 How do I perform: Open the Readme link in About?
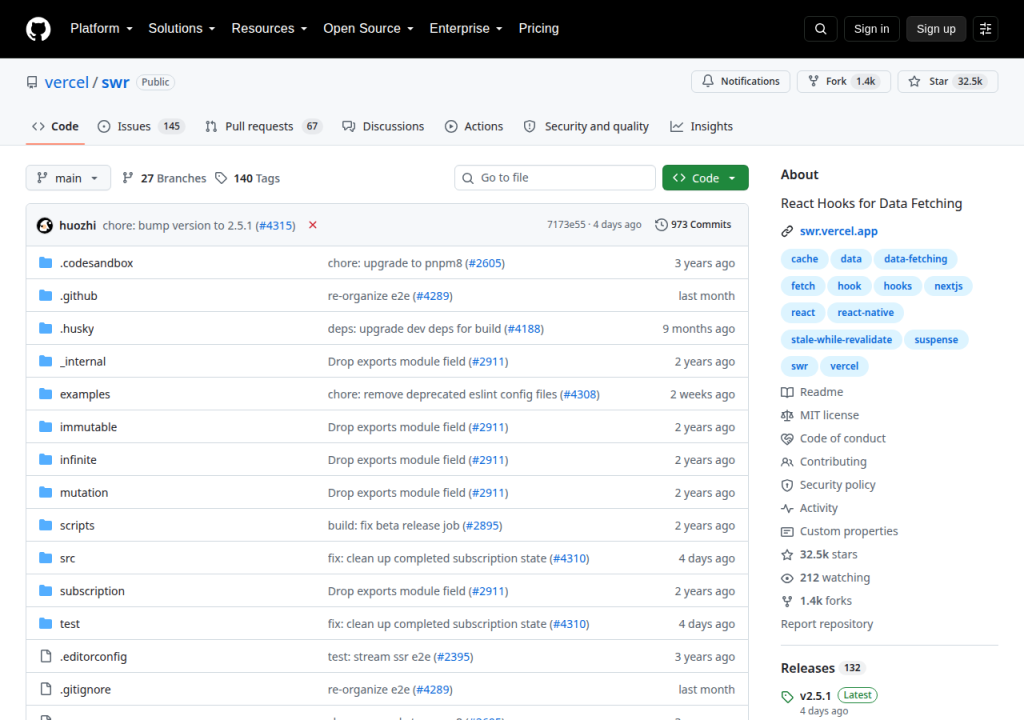pos(812,392)
